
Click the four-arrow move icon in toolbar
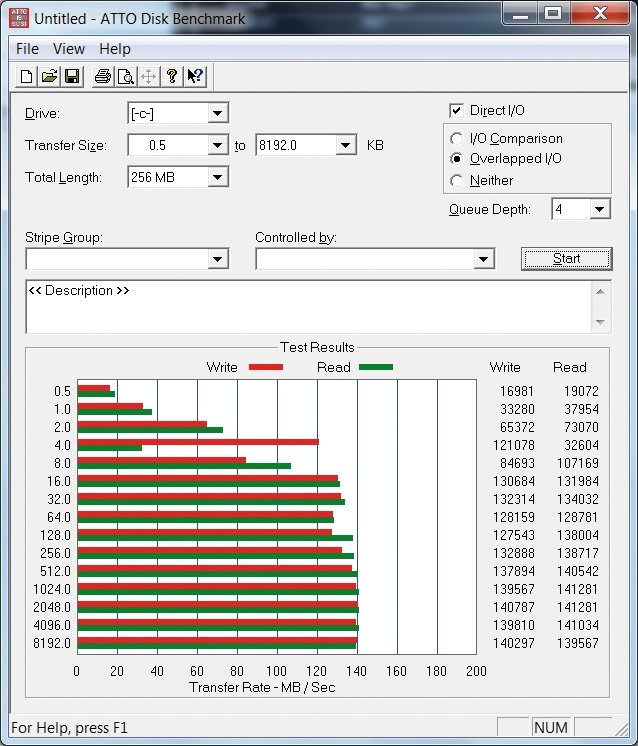pos(148,77)
